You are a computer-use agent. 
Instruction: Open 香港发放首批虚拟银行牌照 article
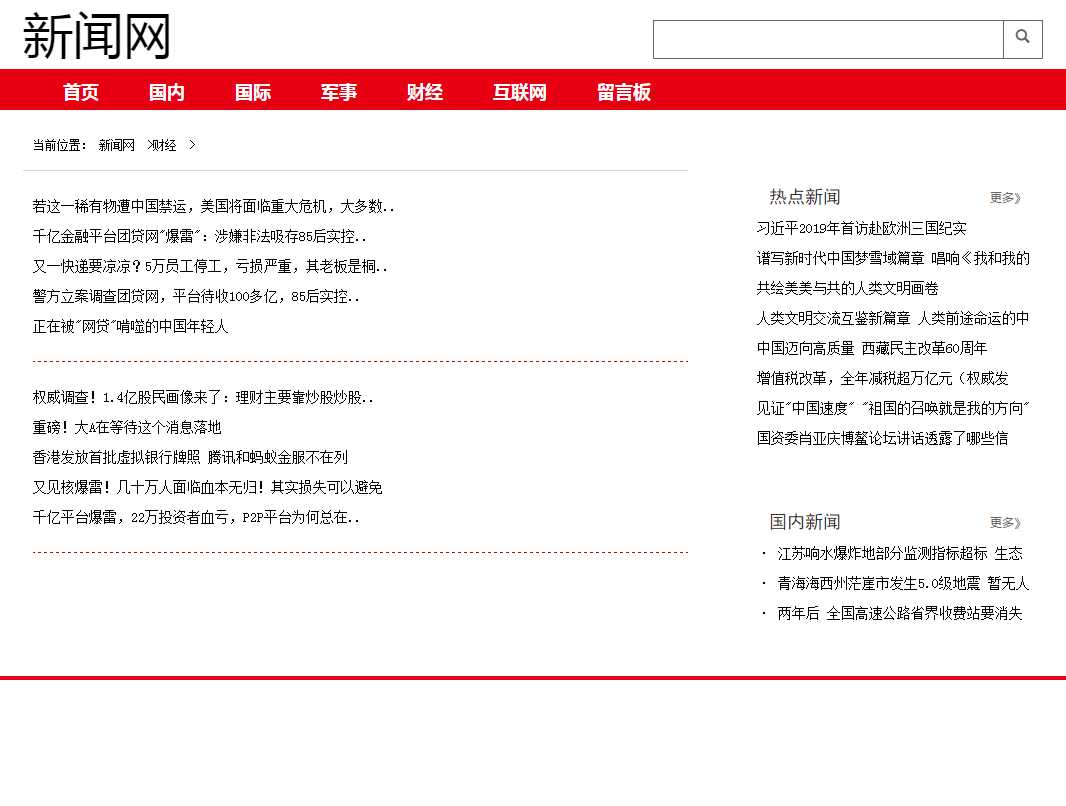pos(190,458)
